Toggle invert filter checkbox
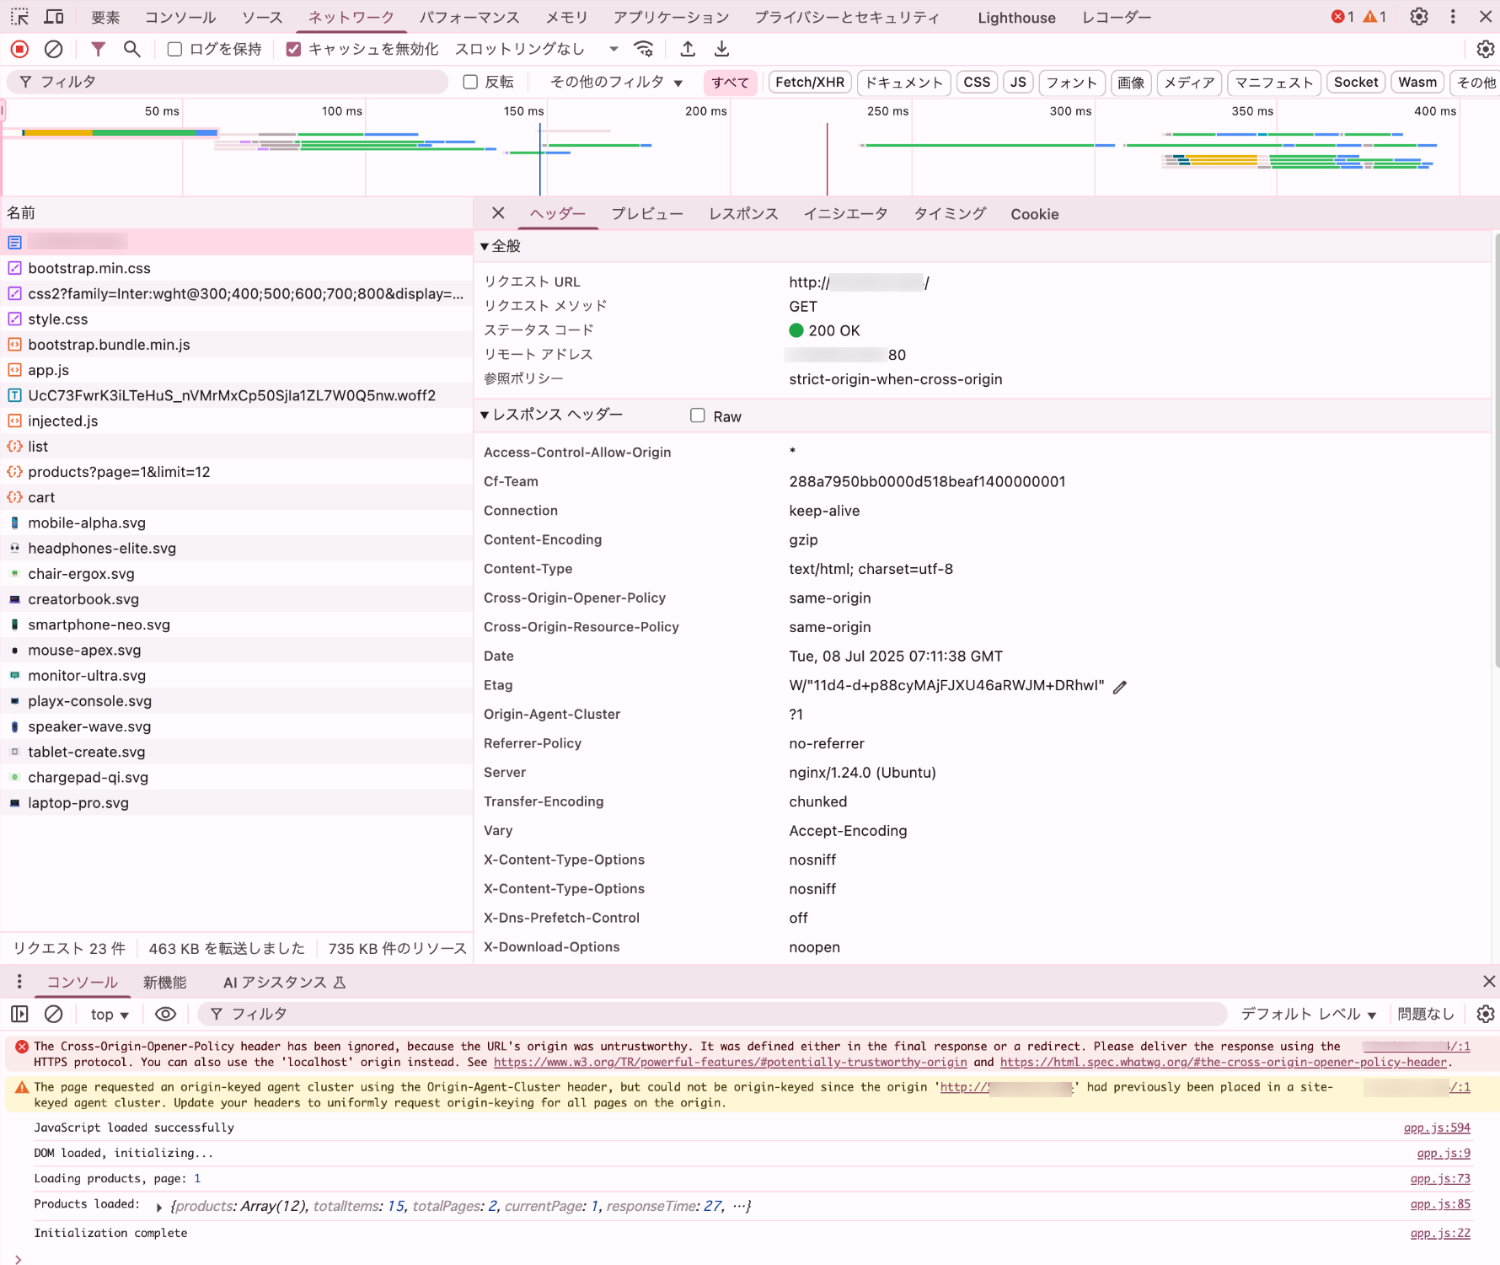This screenshot has width=1500, height=1265. tap(470, 82)
